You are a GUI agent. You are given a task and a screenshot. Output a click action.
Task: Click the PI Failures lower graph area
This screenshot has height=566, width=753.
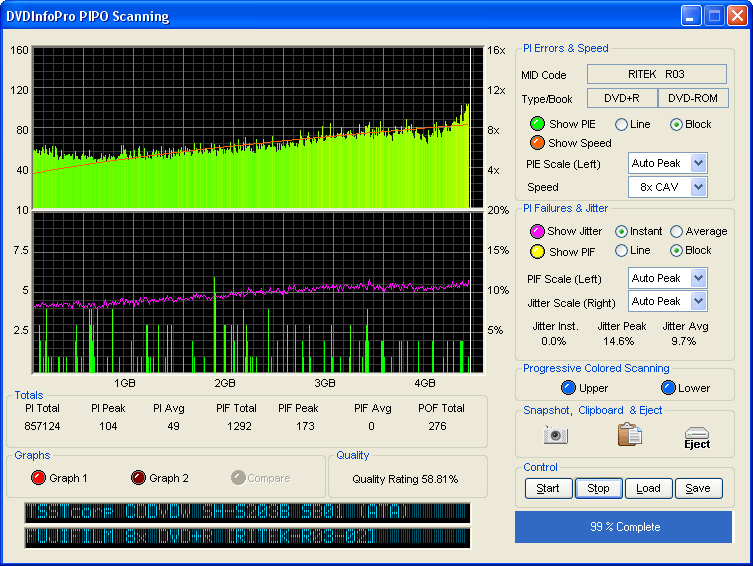click(258, 292)
